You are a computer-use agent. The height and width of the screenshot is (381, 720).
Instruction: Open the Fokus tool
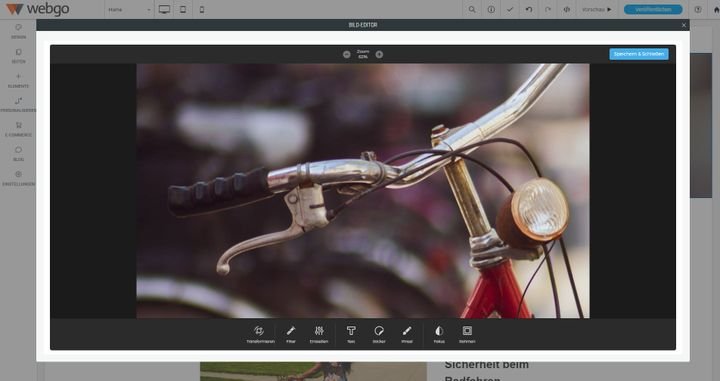(439, 335)
